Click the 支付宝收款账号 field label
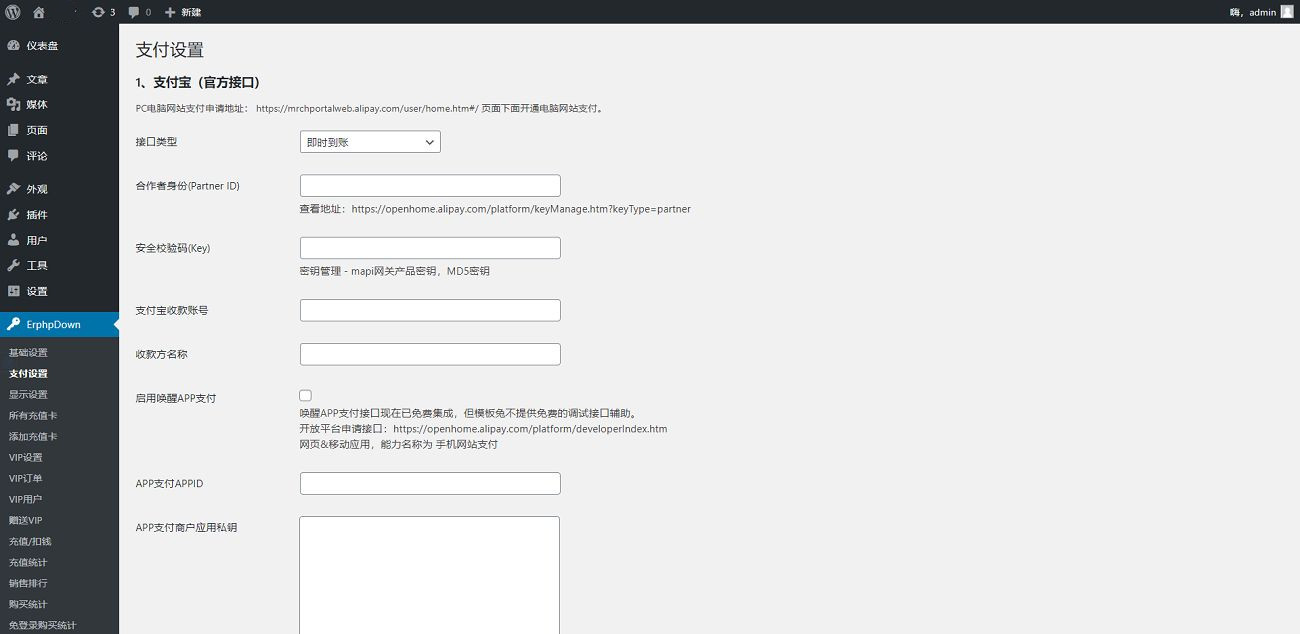The height and width of the screenshot is (634, 1300). pos(172,310)
